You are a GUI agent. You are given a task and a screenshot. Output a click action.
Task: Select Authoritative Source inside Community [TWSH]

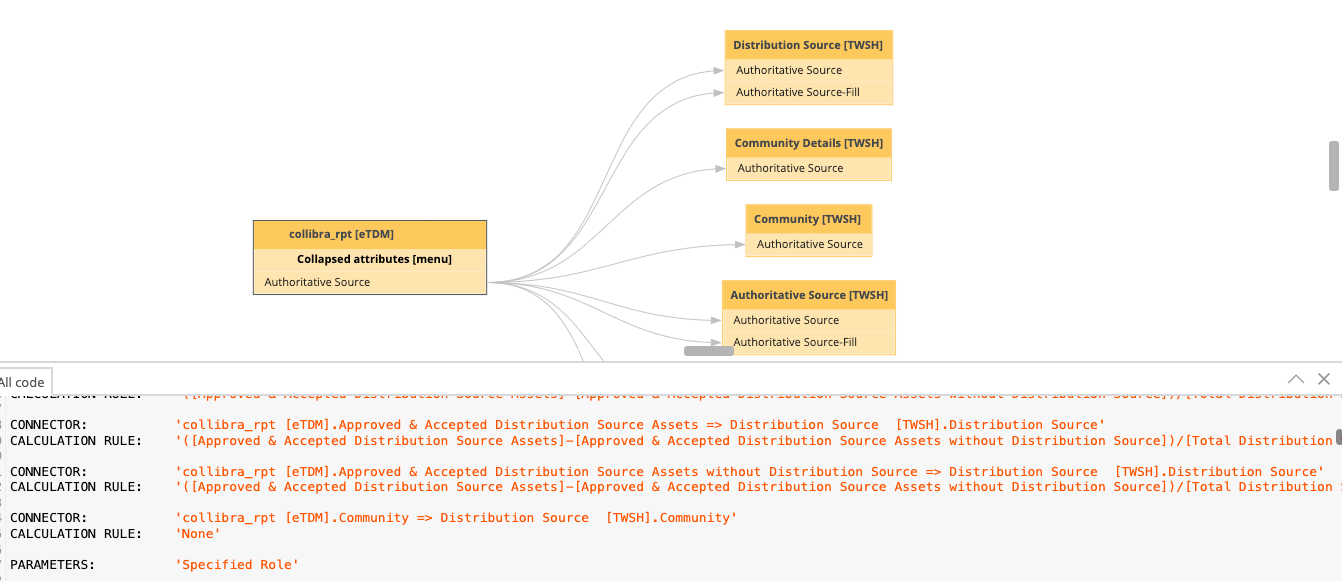[x=808, y=243]
